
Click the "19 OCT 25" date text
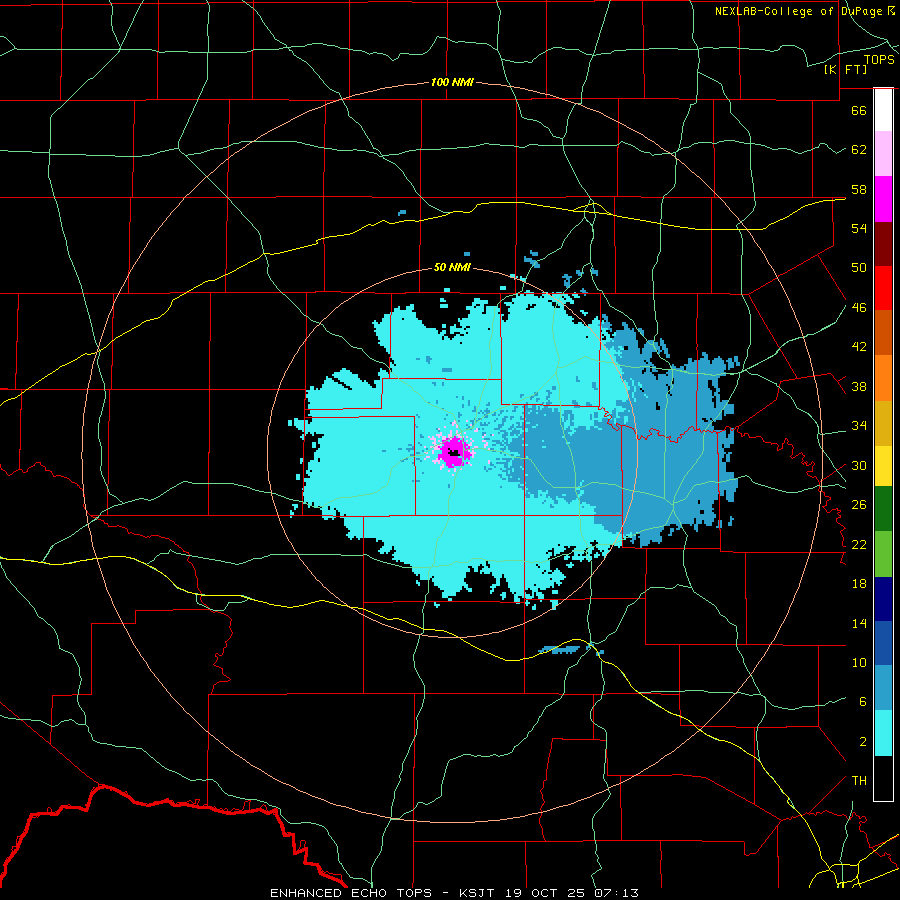tap(547, 893)
